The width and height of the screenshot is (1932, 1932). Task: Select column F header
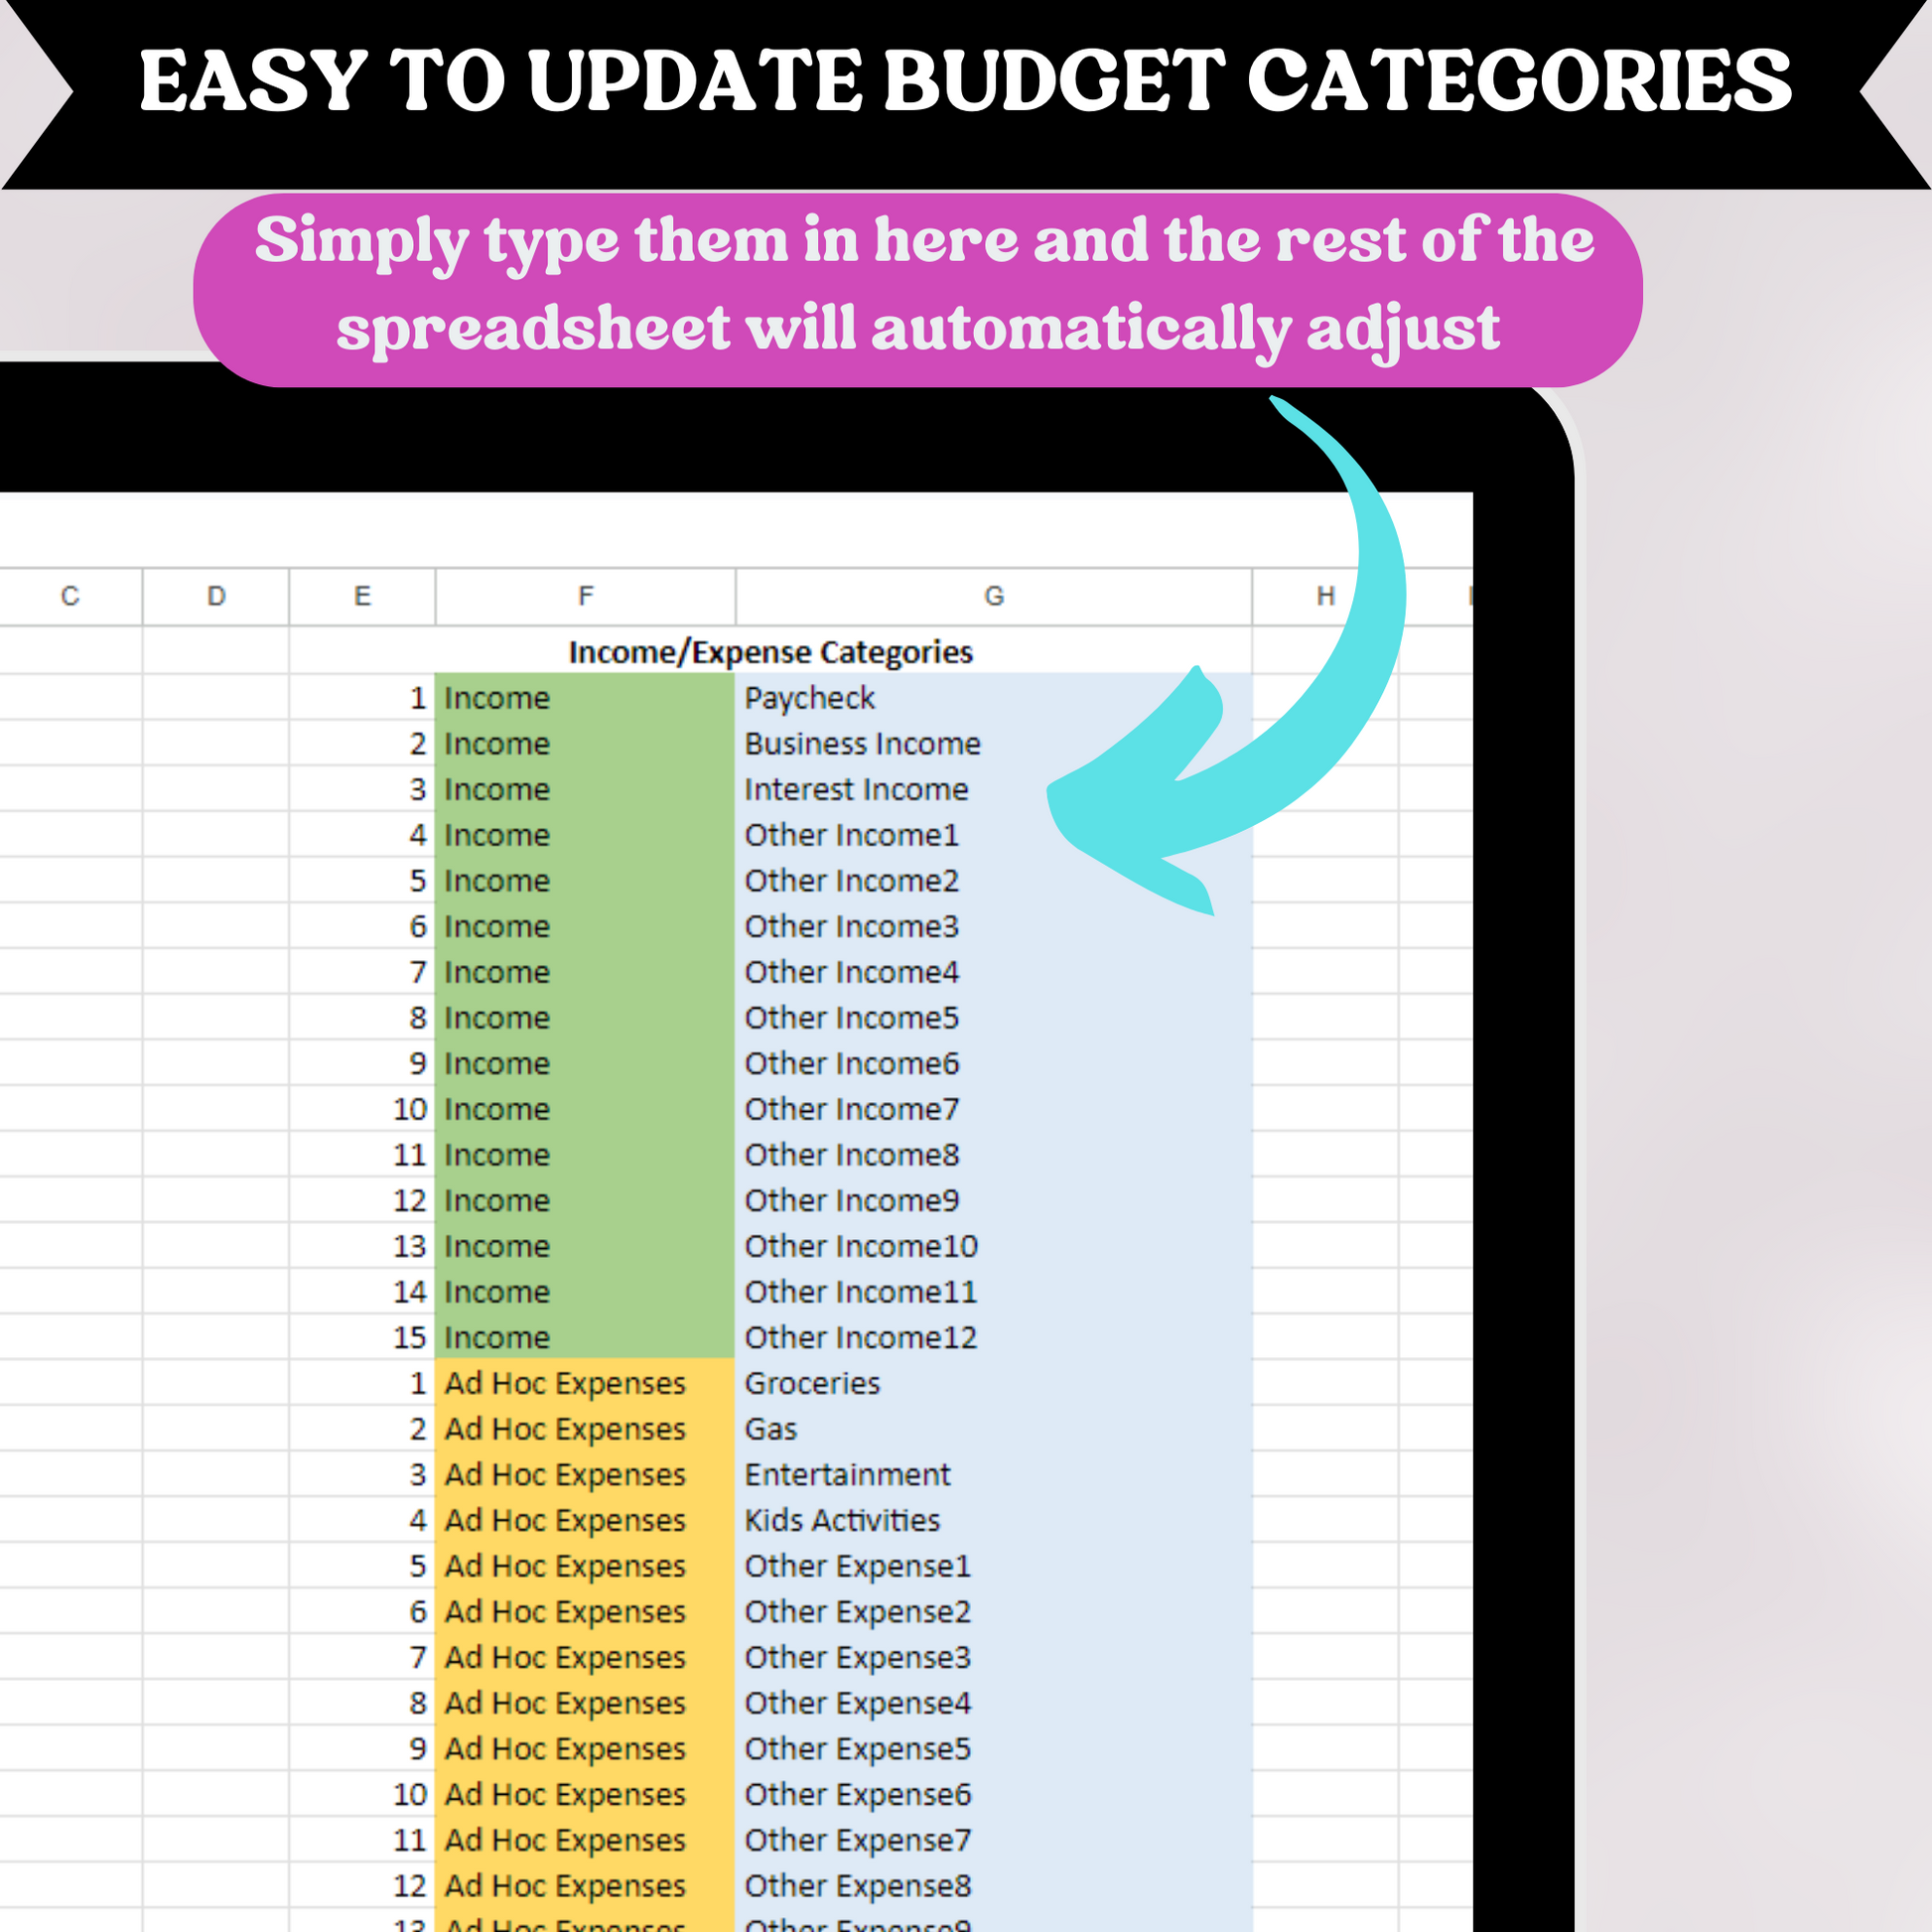pyautogui.click(x=585, y=596)
